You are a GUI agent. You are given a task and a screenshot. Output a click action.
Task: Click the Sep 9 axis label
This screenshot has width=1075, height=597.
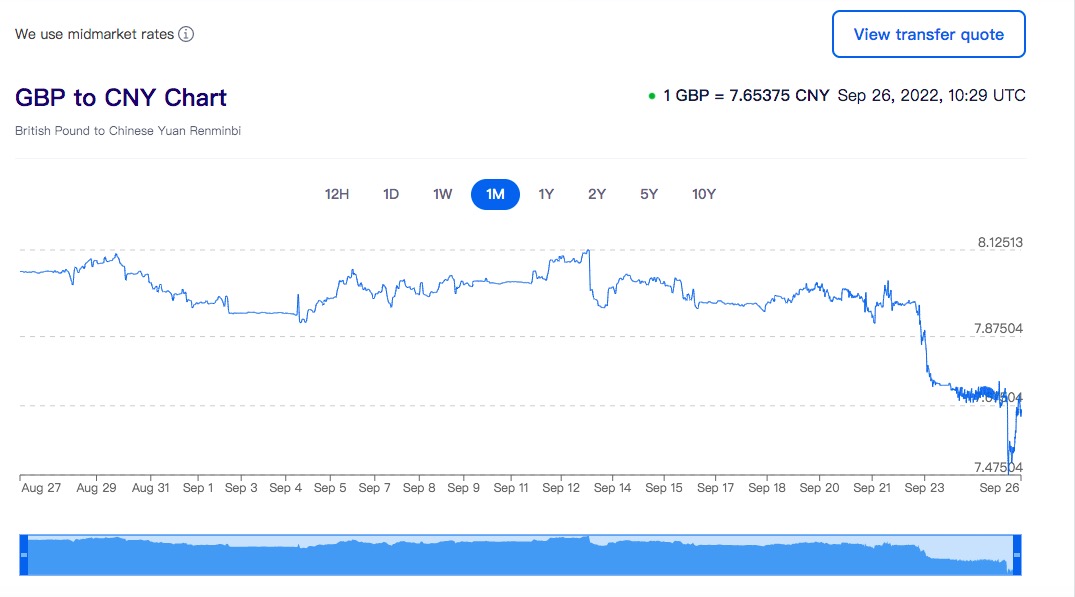point(463,487)
